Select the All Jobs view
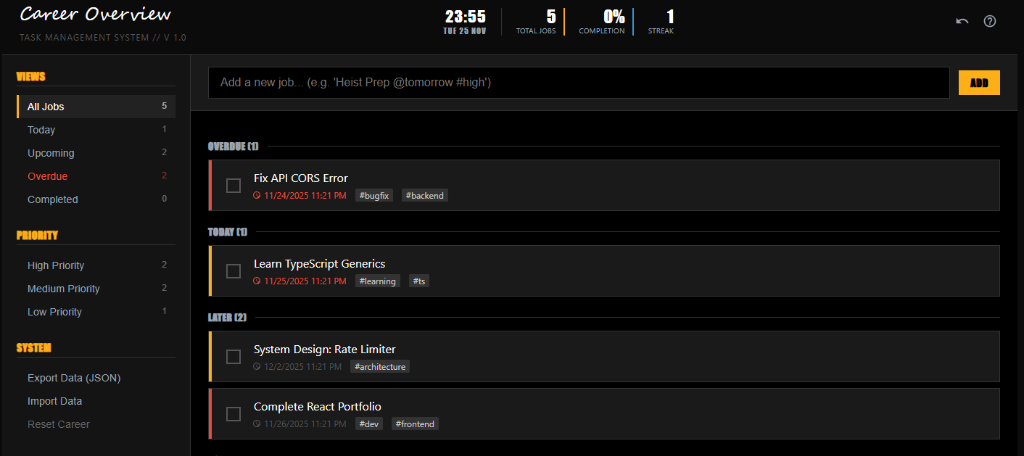Screen dimensions: 1024x456 pyautogui.click(x=96, y=106)
